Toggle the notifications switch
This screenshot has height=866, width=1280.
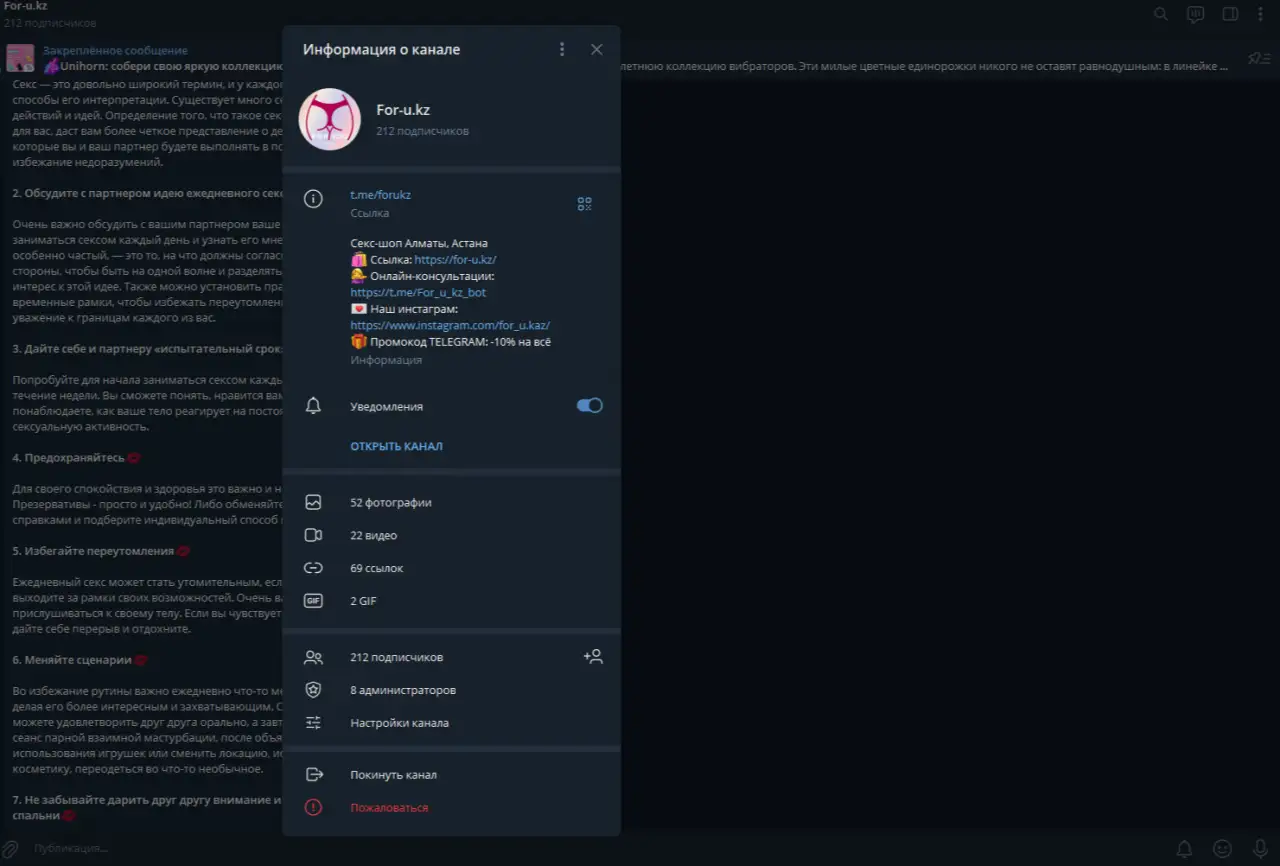coord(589,406)
